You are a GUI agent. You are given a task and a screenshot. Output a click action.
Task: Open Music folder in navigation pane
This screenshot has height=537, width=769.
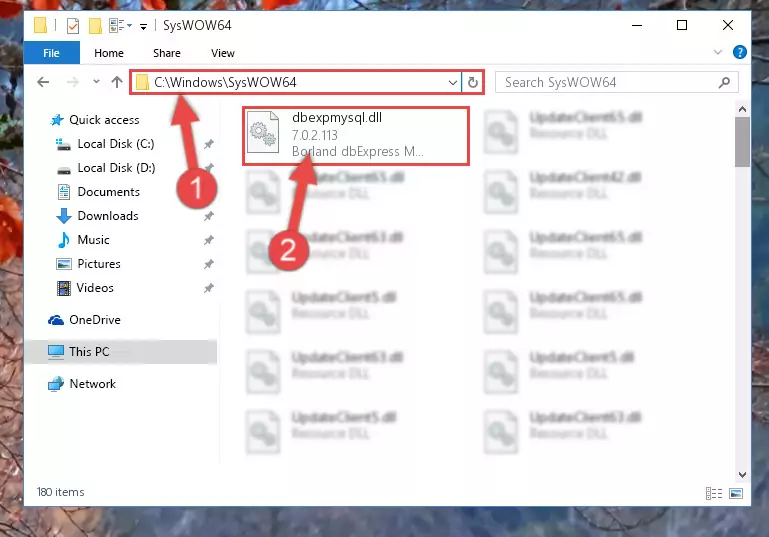click(x=93, y=240)
